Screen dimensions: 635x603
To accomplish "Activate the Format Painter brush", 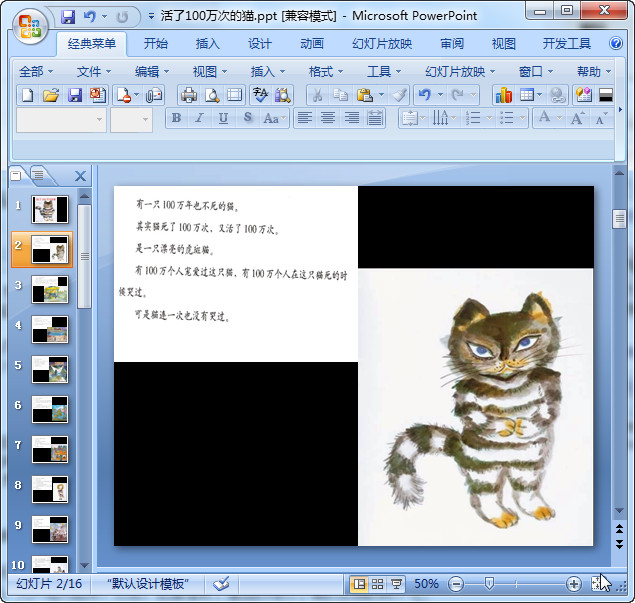I will coord(399,95).
